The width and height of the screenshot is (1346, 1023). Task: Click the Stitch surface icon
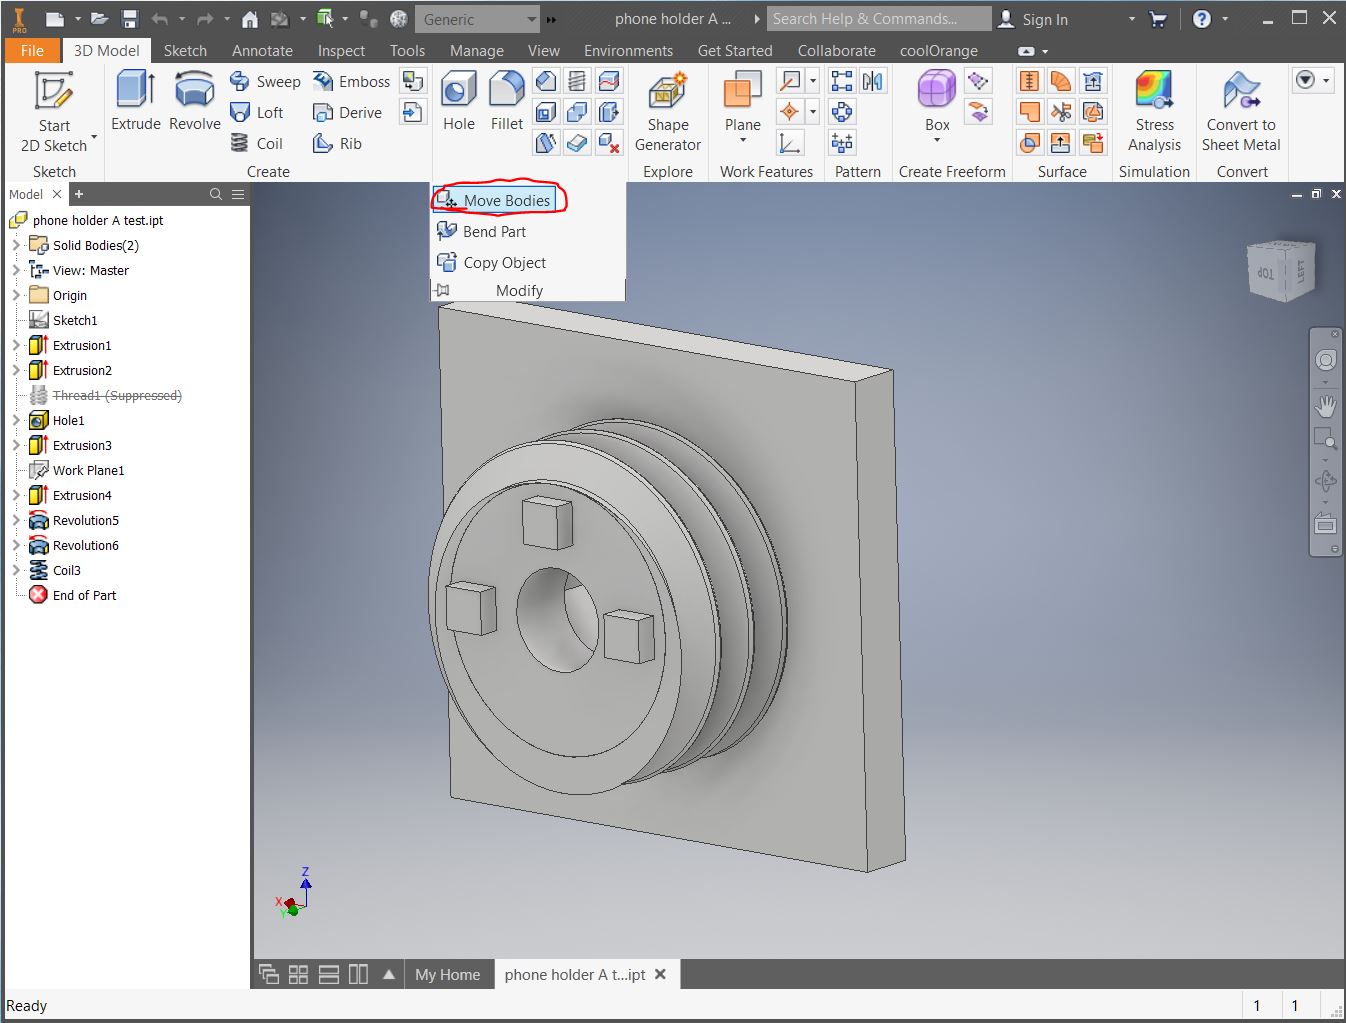click(x=1030, y=81)
